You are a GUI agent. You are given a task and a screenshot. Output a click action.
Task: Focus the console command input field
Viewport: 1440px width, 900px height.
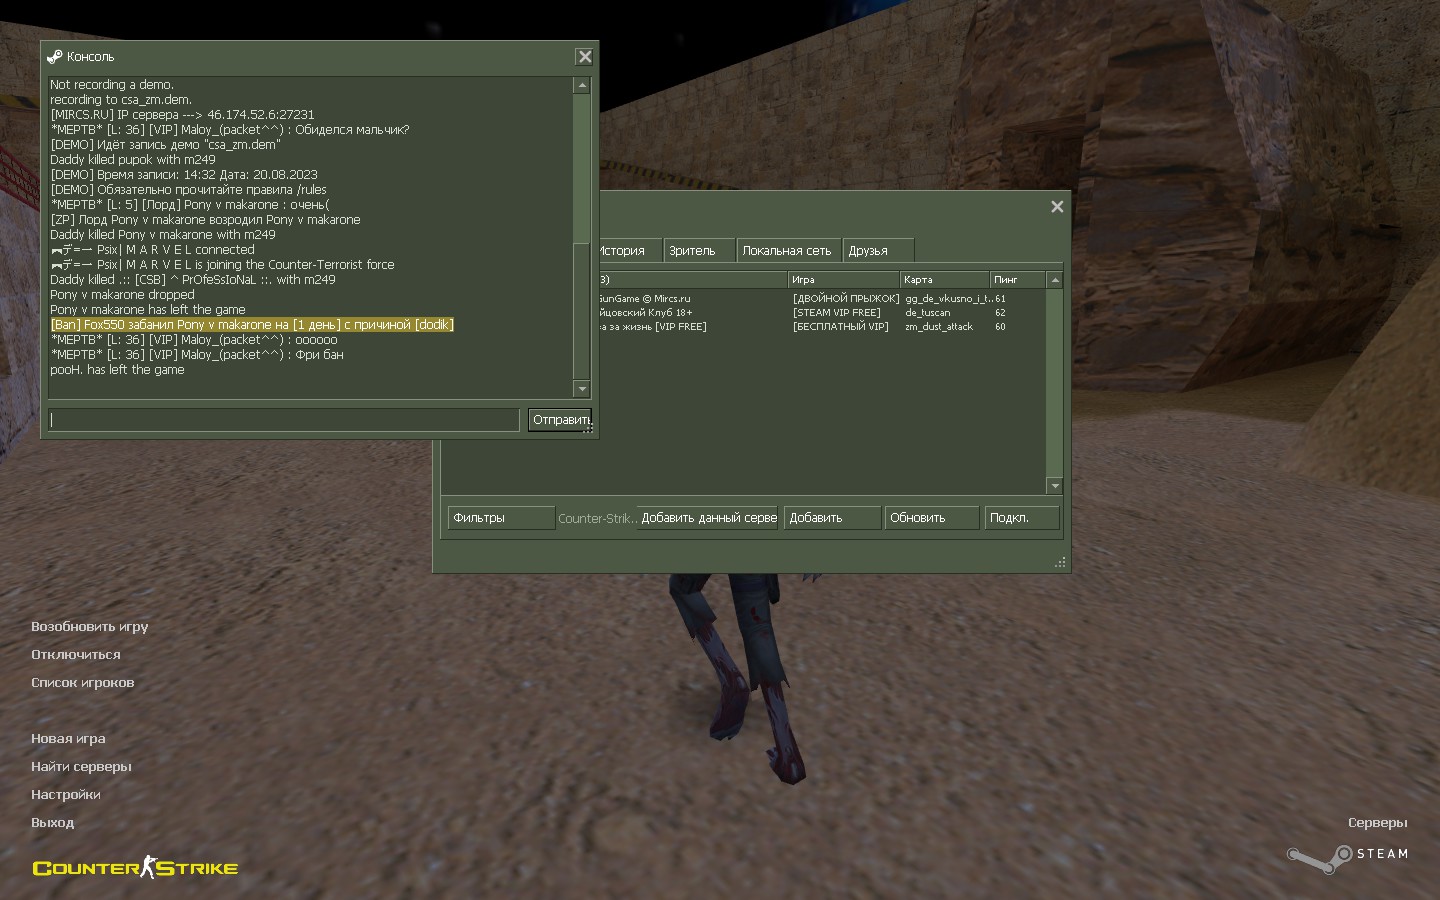pyautogui.click(x=284, y=420)
